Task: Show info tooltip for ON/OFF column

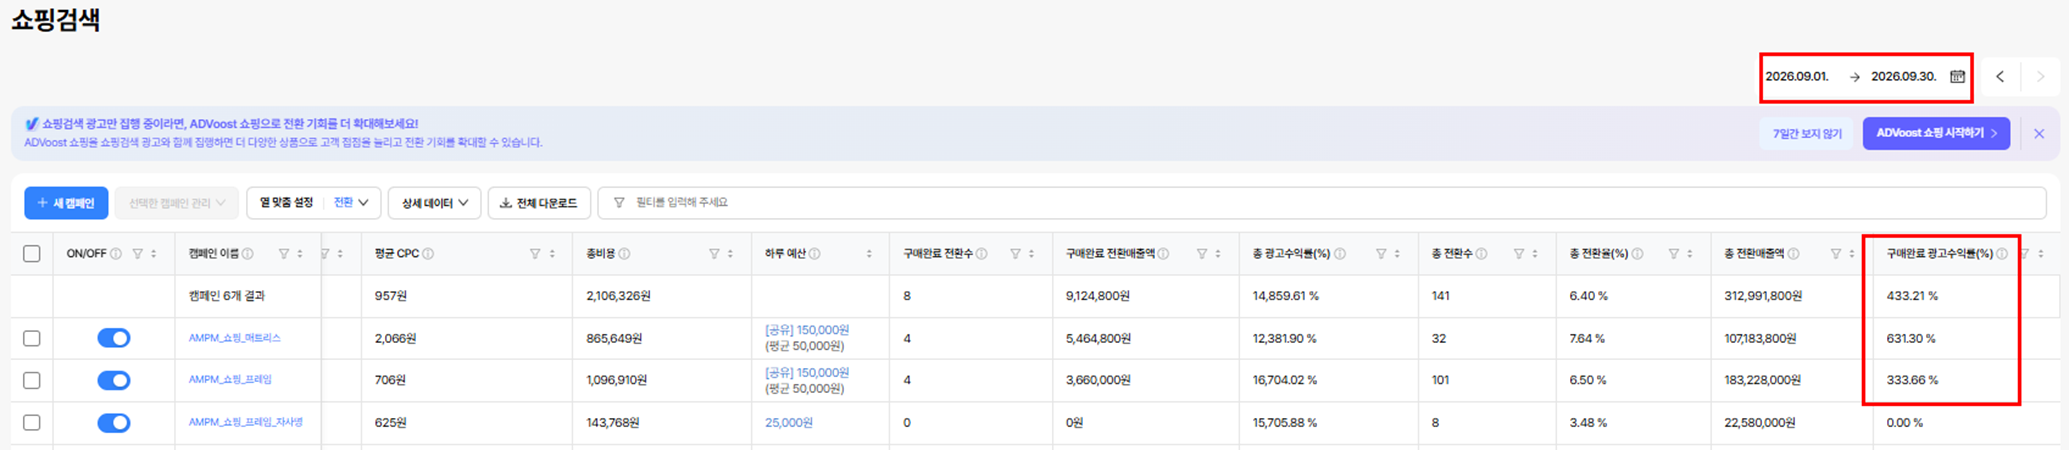Action: (116, 254)
